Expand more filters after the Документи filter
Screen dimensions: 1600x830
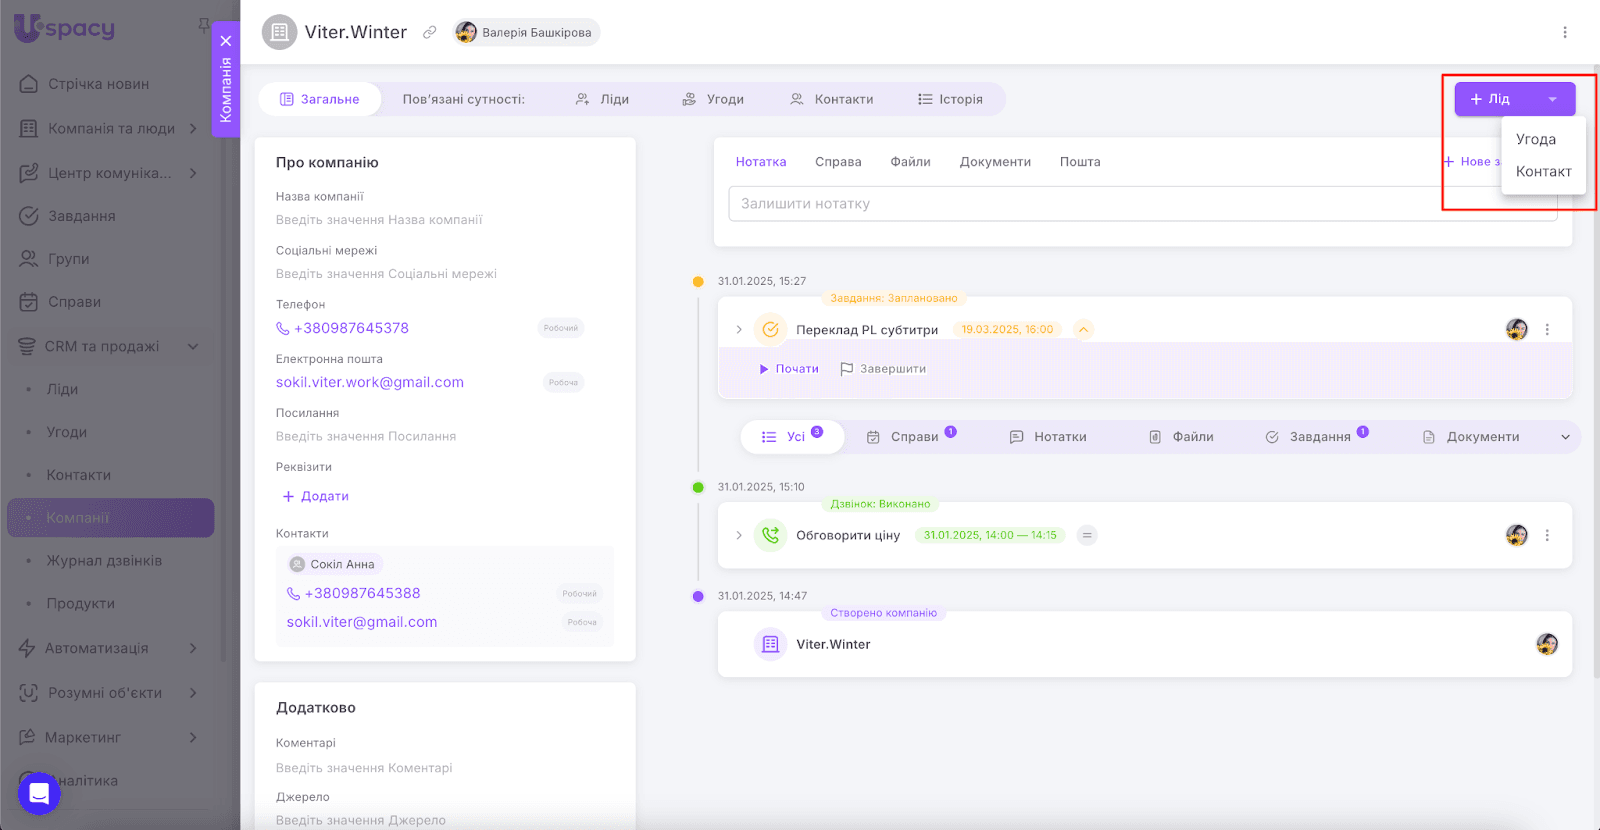click(x=1565, y=437)
